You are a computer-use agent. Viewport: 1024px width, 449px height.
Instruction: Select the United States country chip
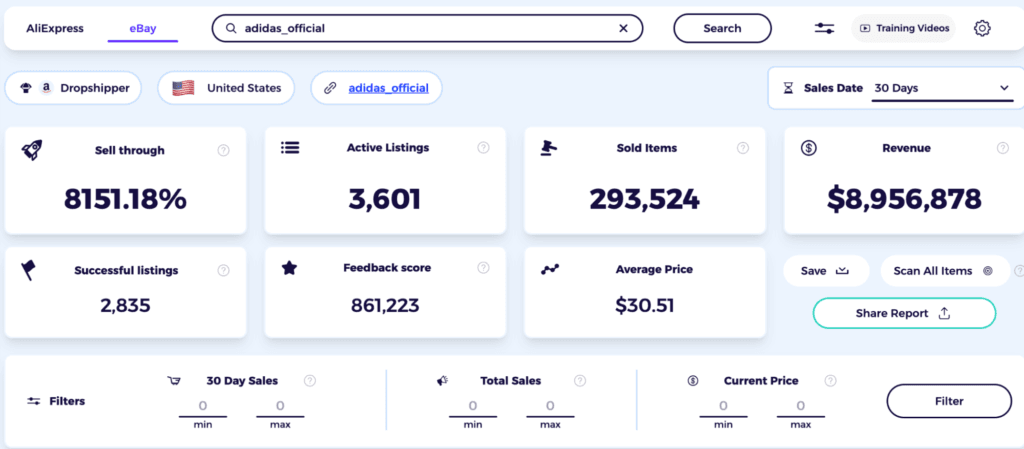pos(226,88)
